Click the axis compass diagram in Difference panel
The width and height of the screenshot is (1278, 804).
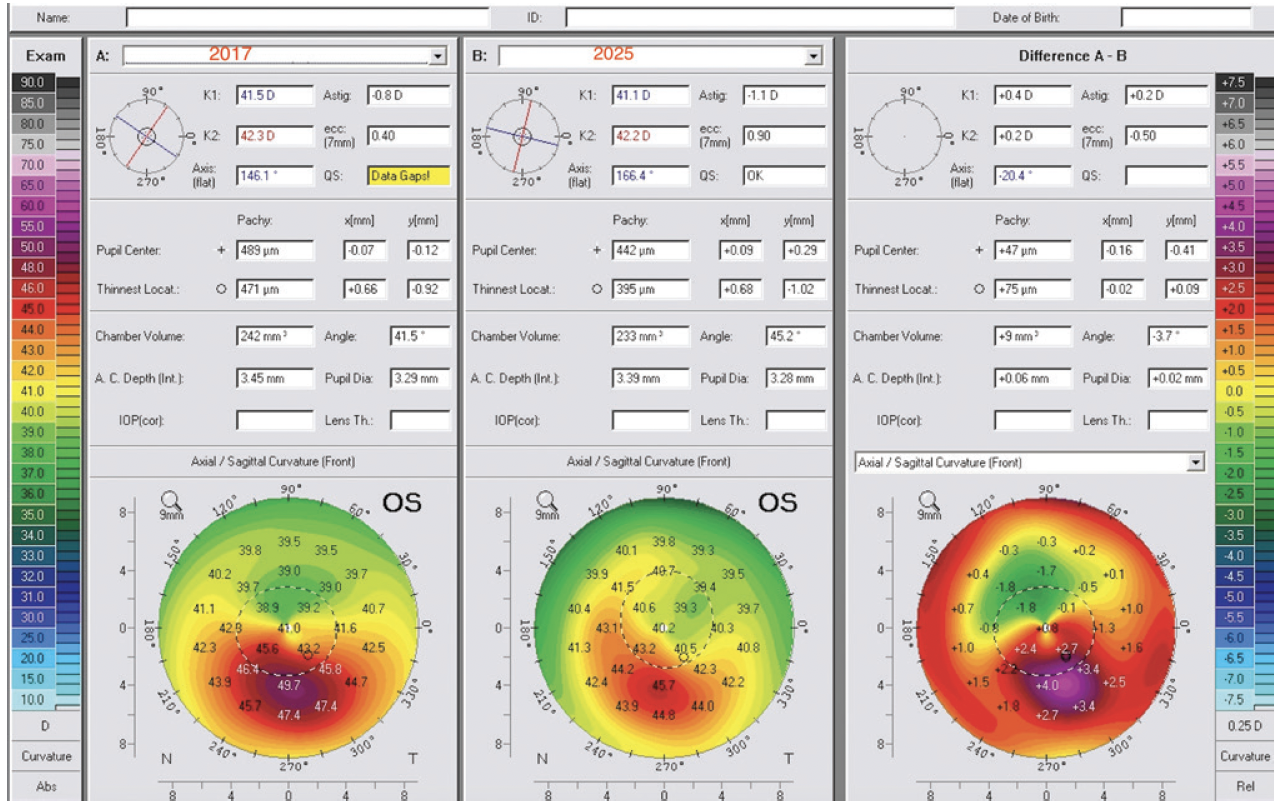pyautogui.click(x=903, y=137)
